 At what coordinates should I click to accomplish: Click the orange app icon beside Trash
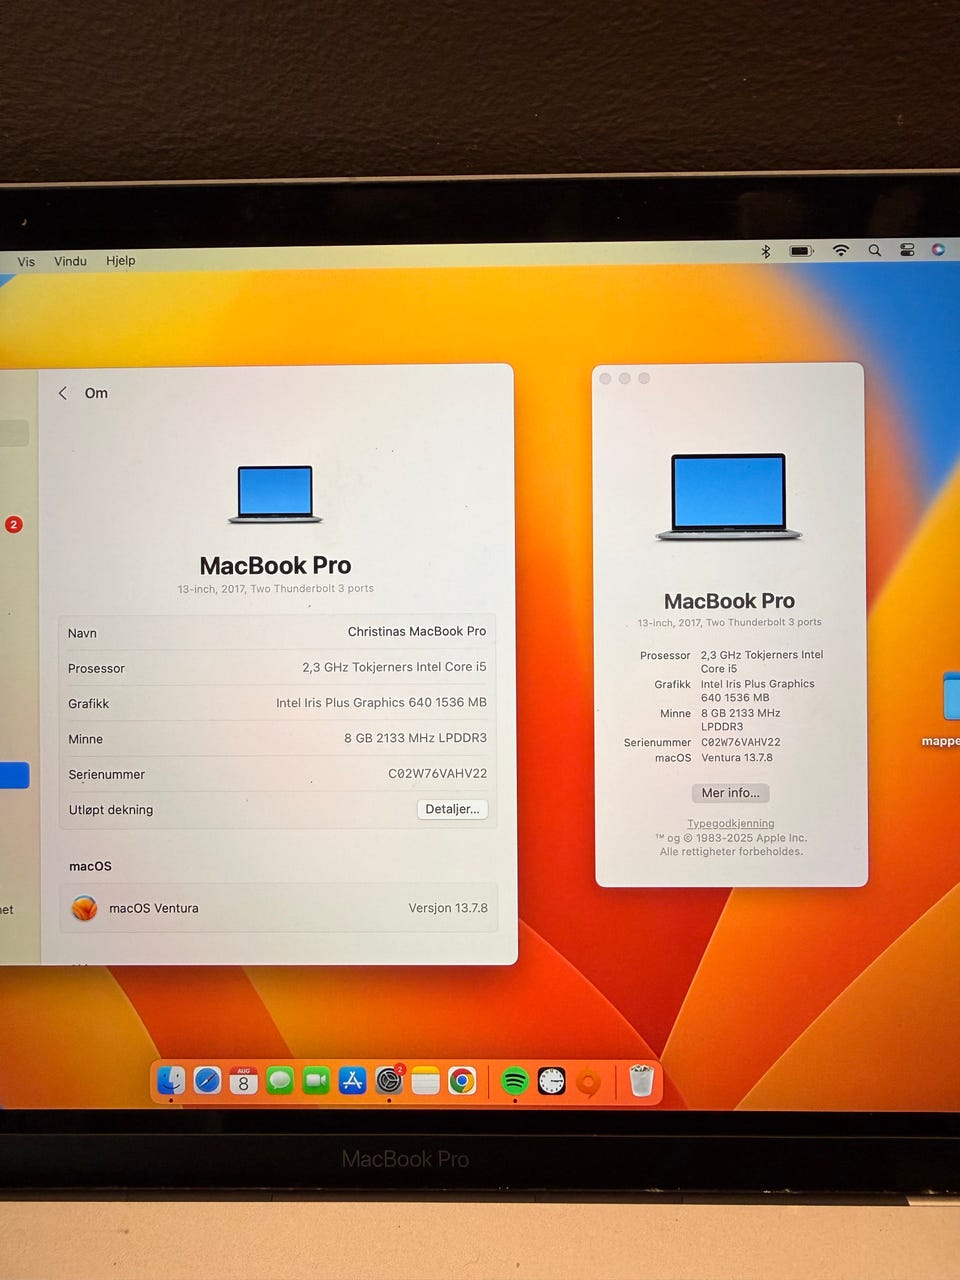click(588, 1082)
